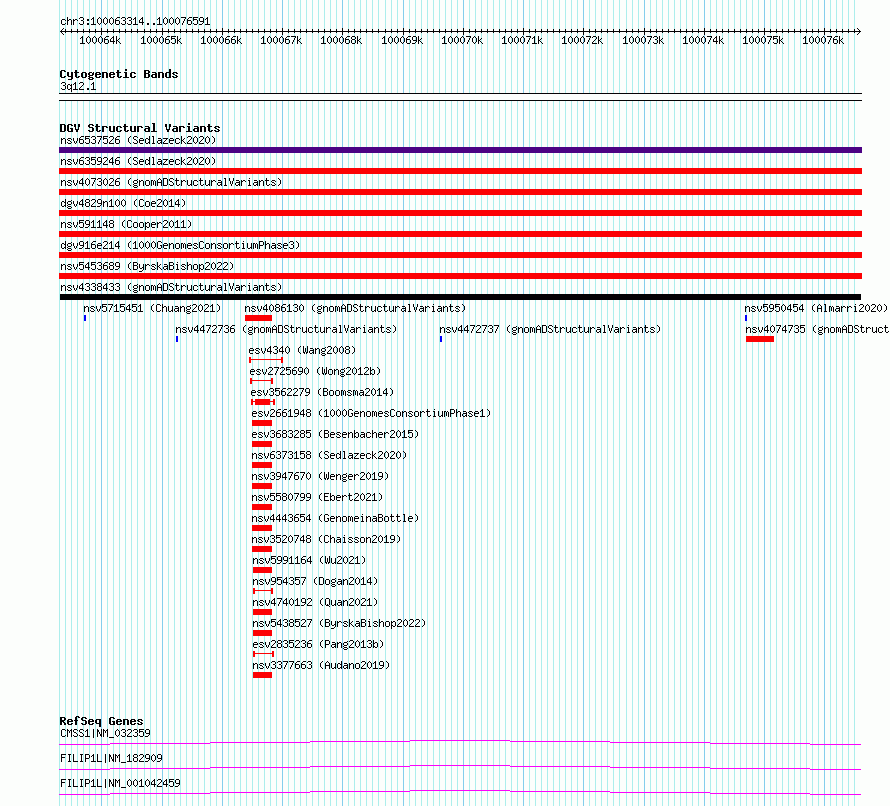
Task: Select the blue nsv4472737 marker
Action: pyautogui.click(x=441, y=339)
